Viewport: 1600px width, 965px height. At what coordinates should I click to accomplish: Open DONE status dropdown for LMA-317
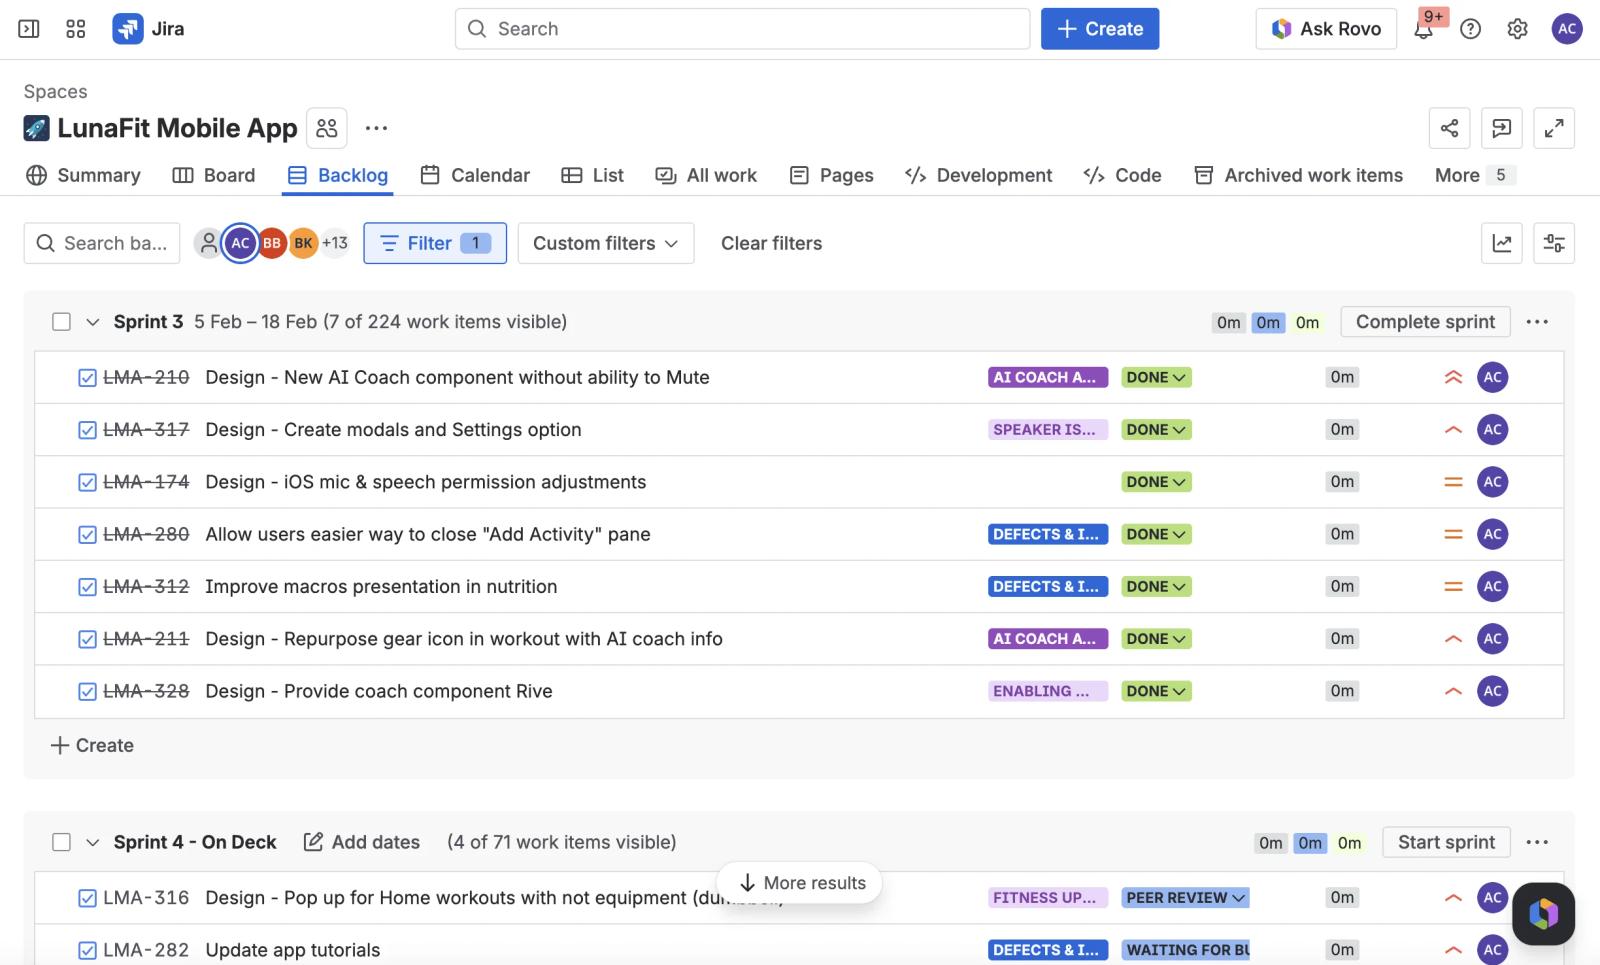coord(1156,429)
